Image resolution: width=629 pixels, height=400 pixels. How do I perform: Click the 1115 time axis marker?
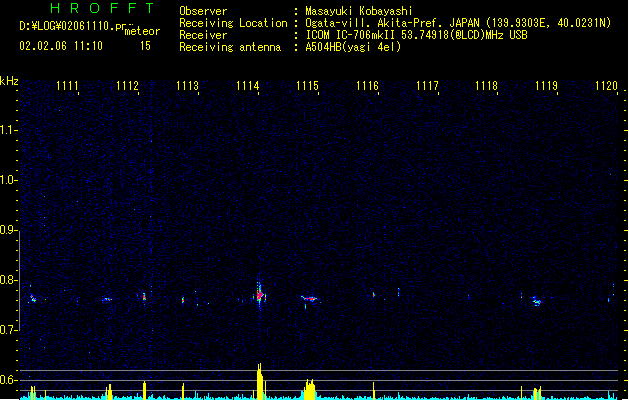click(307, 86)
